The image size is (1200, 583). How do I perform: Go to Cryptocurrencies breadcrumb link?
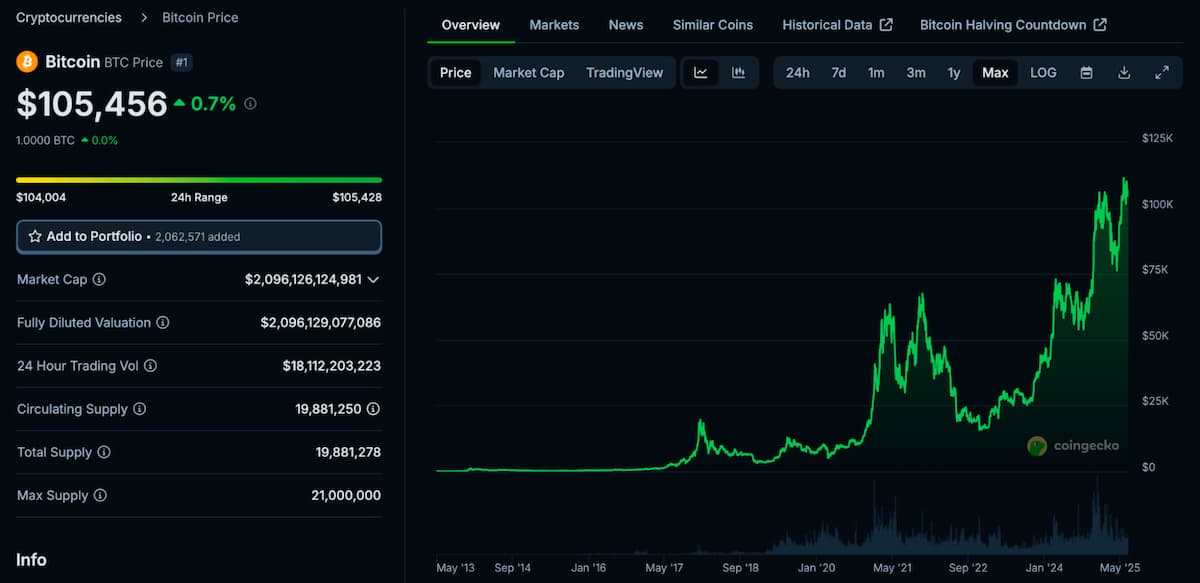coord(69,17)
